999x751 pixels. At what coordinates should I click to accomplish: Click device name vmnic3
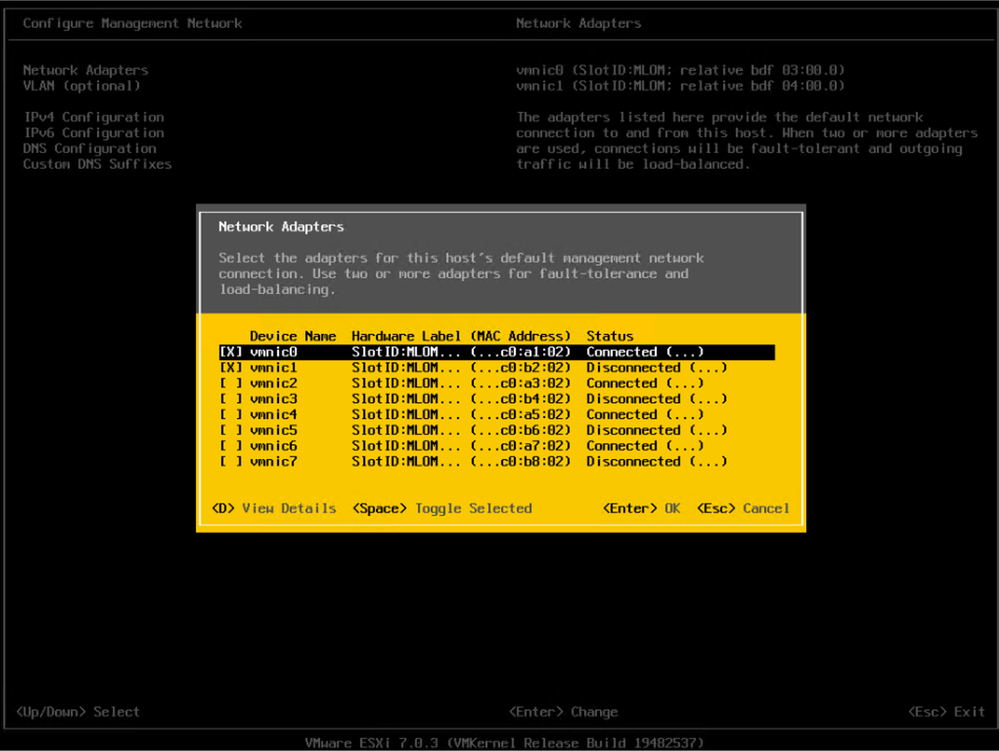[273, 399]
